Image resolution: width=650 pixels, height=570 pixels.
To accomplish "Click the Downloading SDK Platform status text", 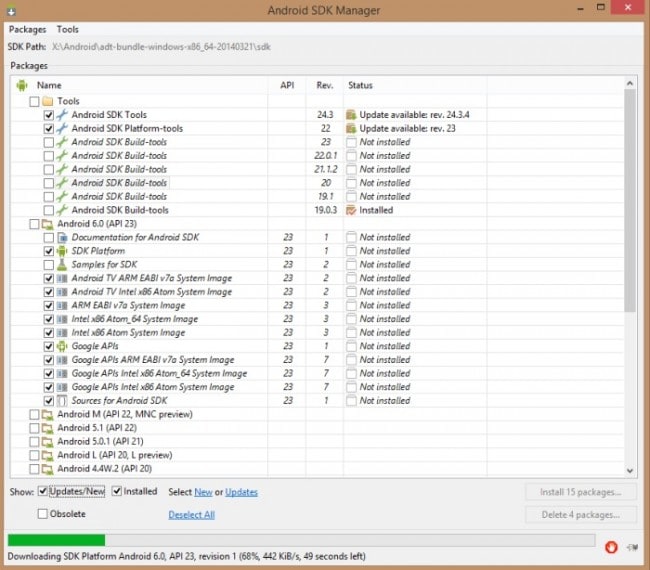I will (187, 556).
